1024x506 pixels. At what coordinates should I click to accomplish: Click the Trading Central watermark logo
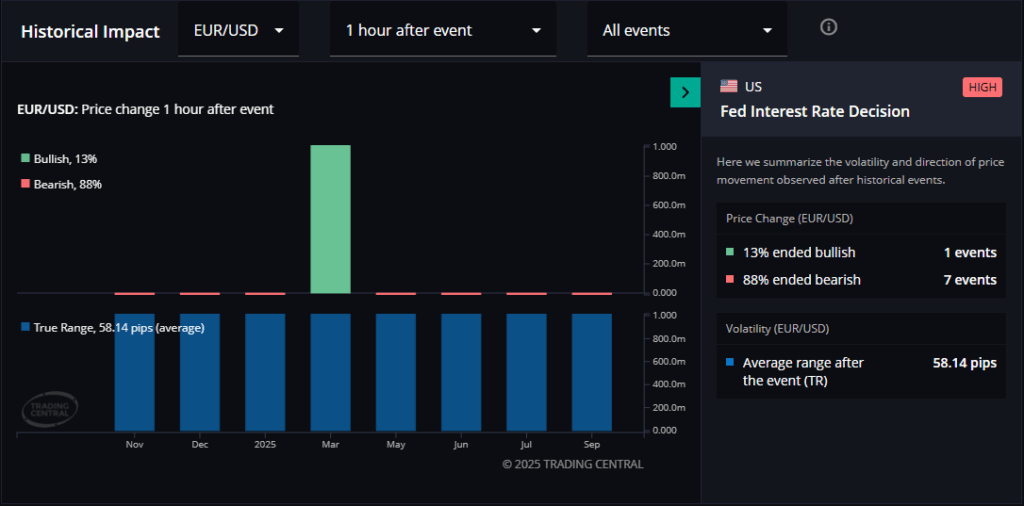point(49,407)
